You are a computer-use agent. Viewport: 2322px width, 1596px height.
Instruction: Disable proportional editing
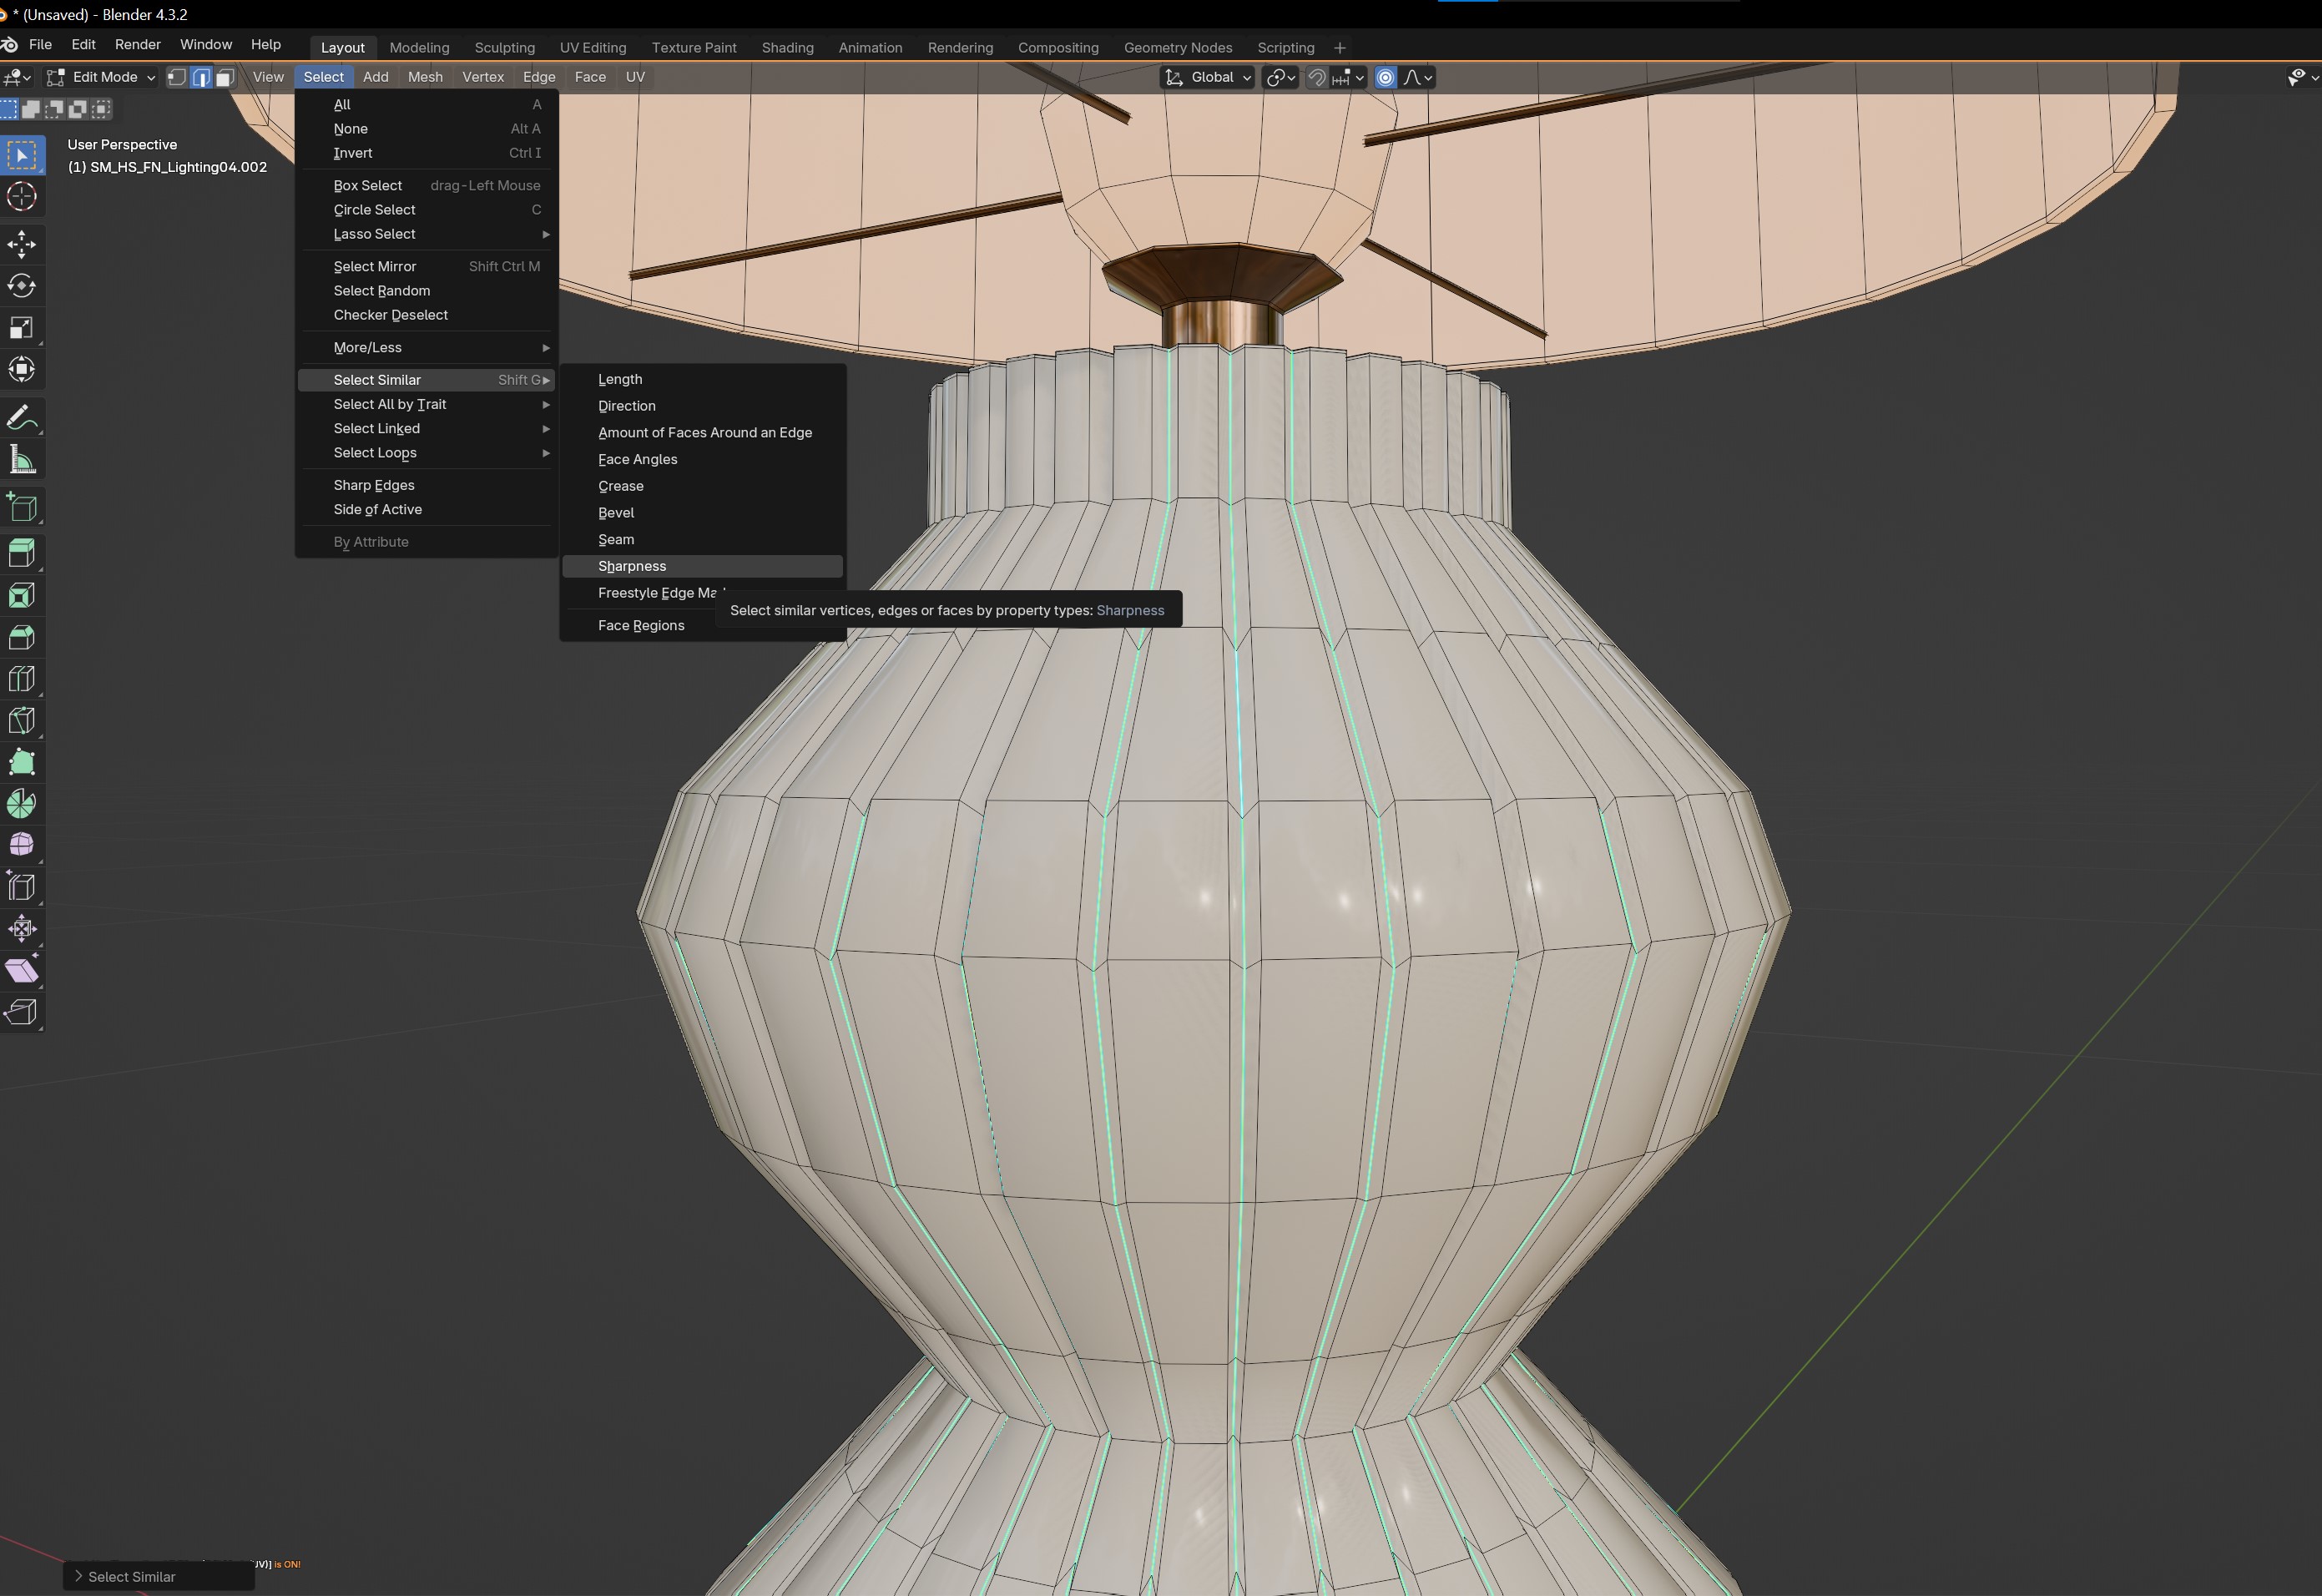coord(1386,77)
